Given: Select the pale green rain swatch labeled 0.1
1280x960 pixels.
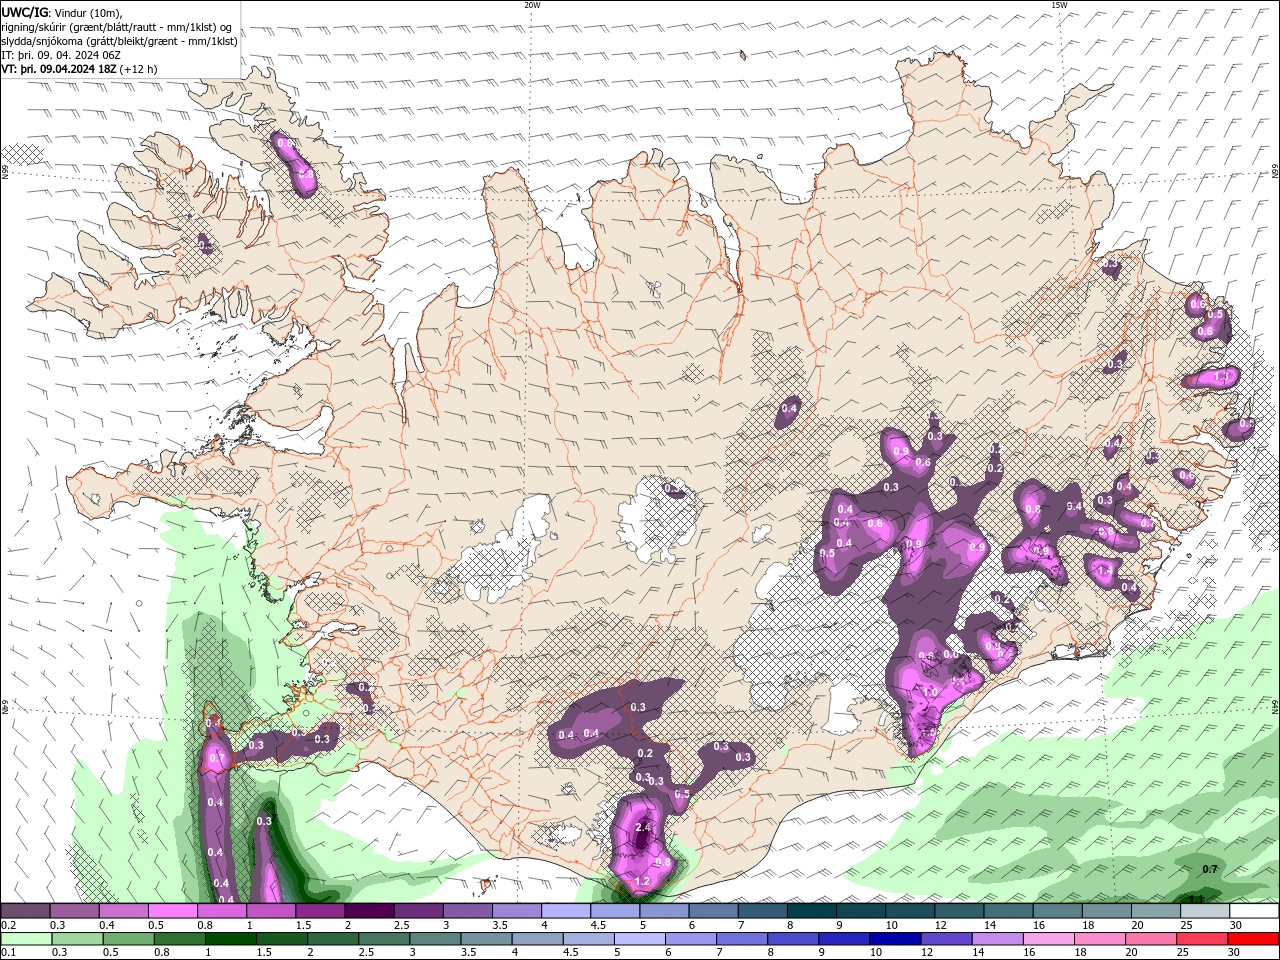Looking at the screenshot, I should tap(27, 939).
